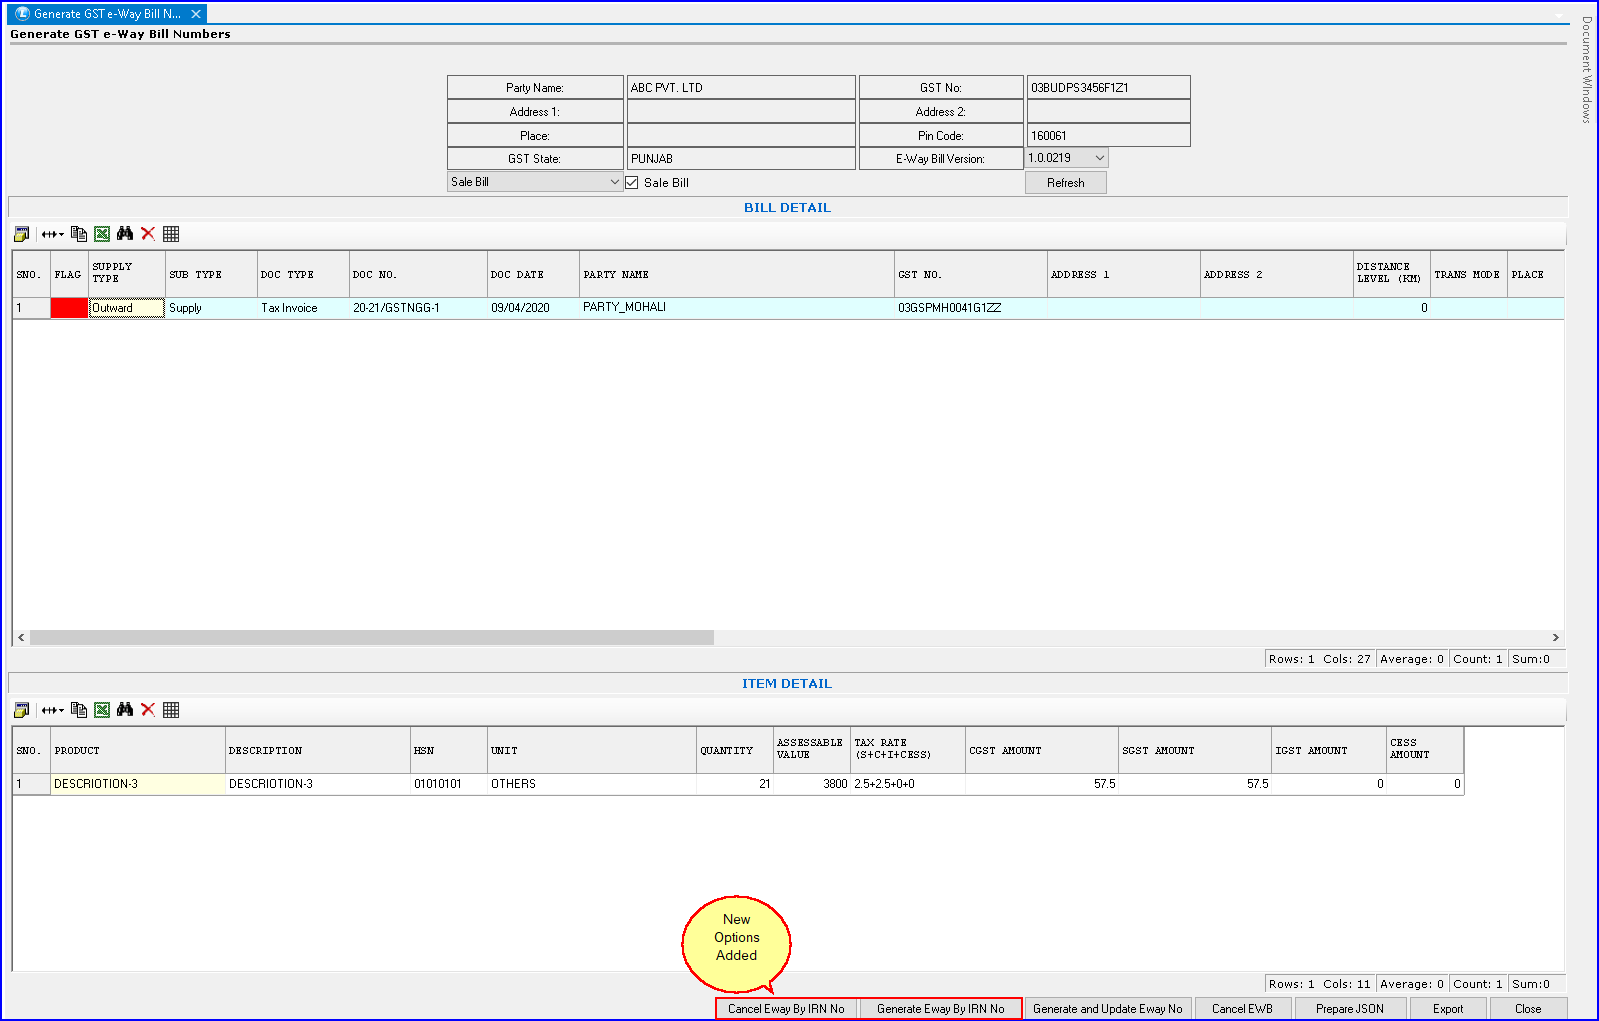Click the copy icon in the Bill Detail toolbar
This screenshot has height=1021, width=1599.
[x=79, y=234]
